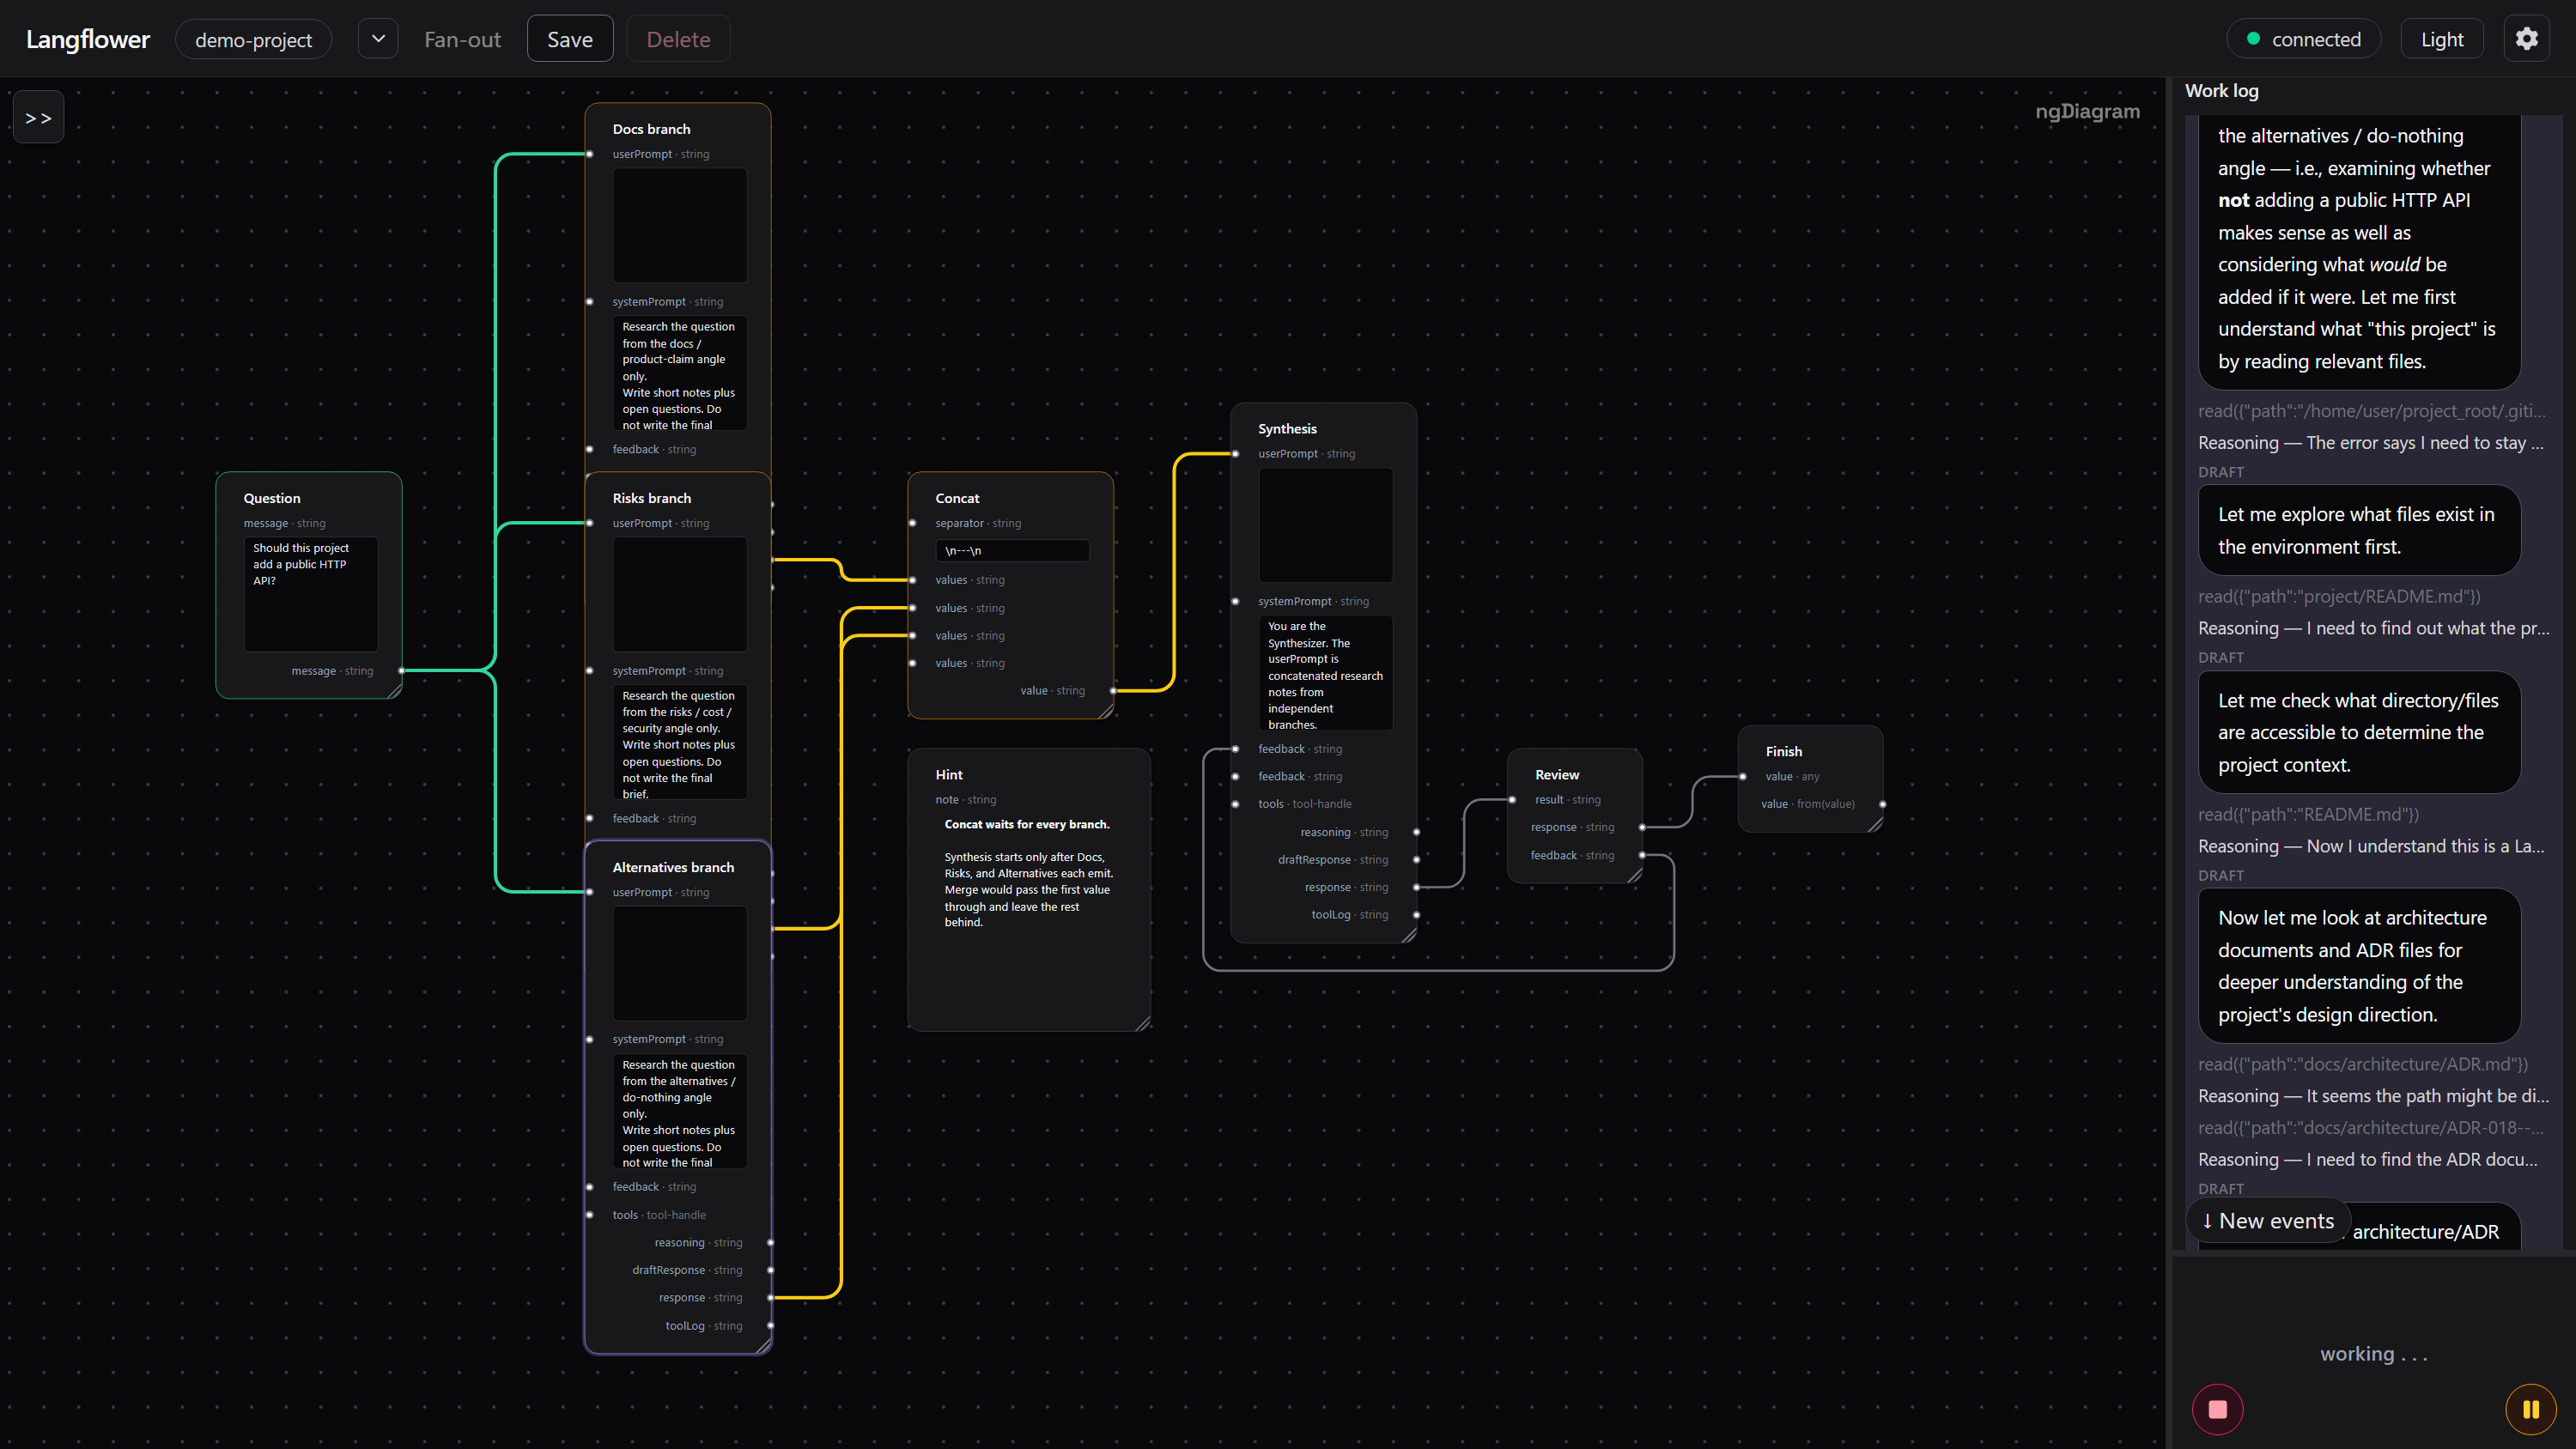Click the Alternatives branch response output port

770,1297
